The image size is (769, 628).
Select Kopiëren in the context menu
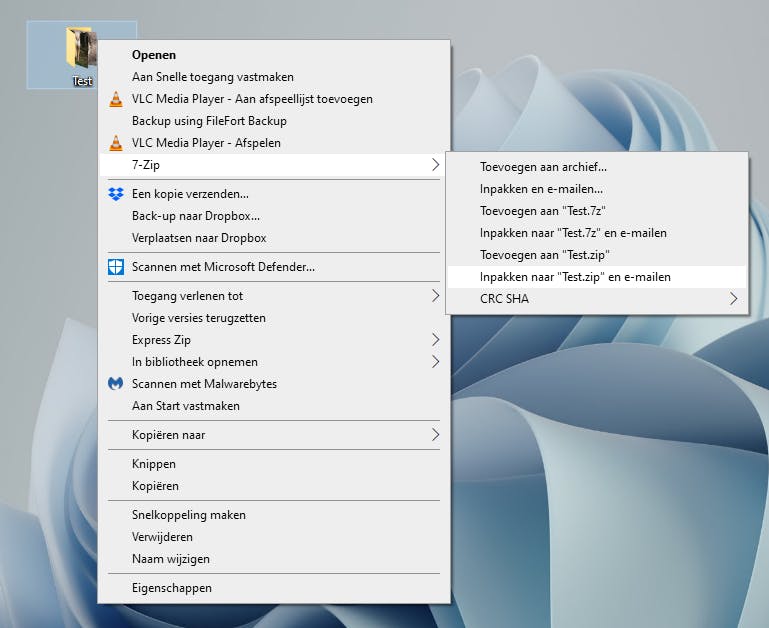tap(274, 486)
